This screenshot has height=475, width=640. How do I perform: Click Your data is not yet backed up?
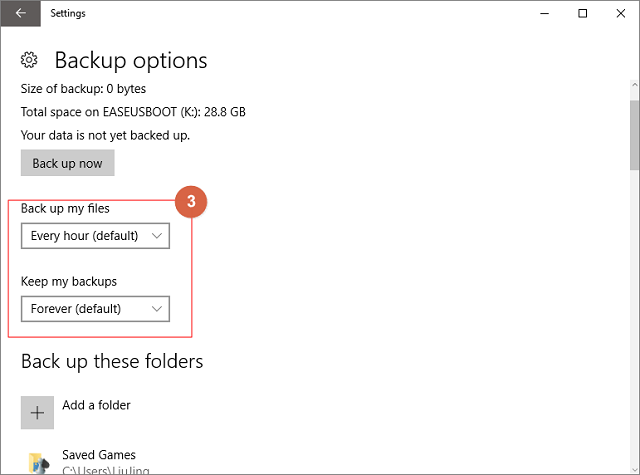click(105, 135)
